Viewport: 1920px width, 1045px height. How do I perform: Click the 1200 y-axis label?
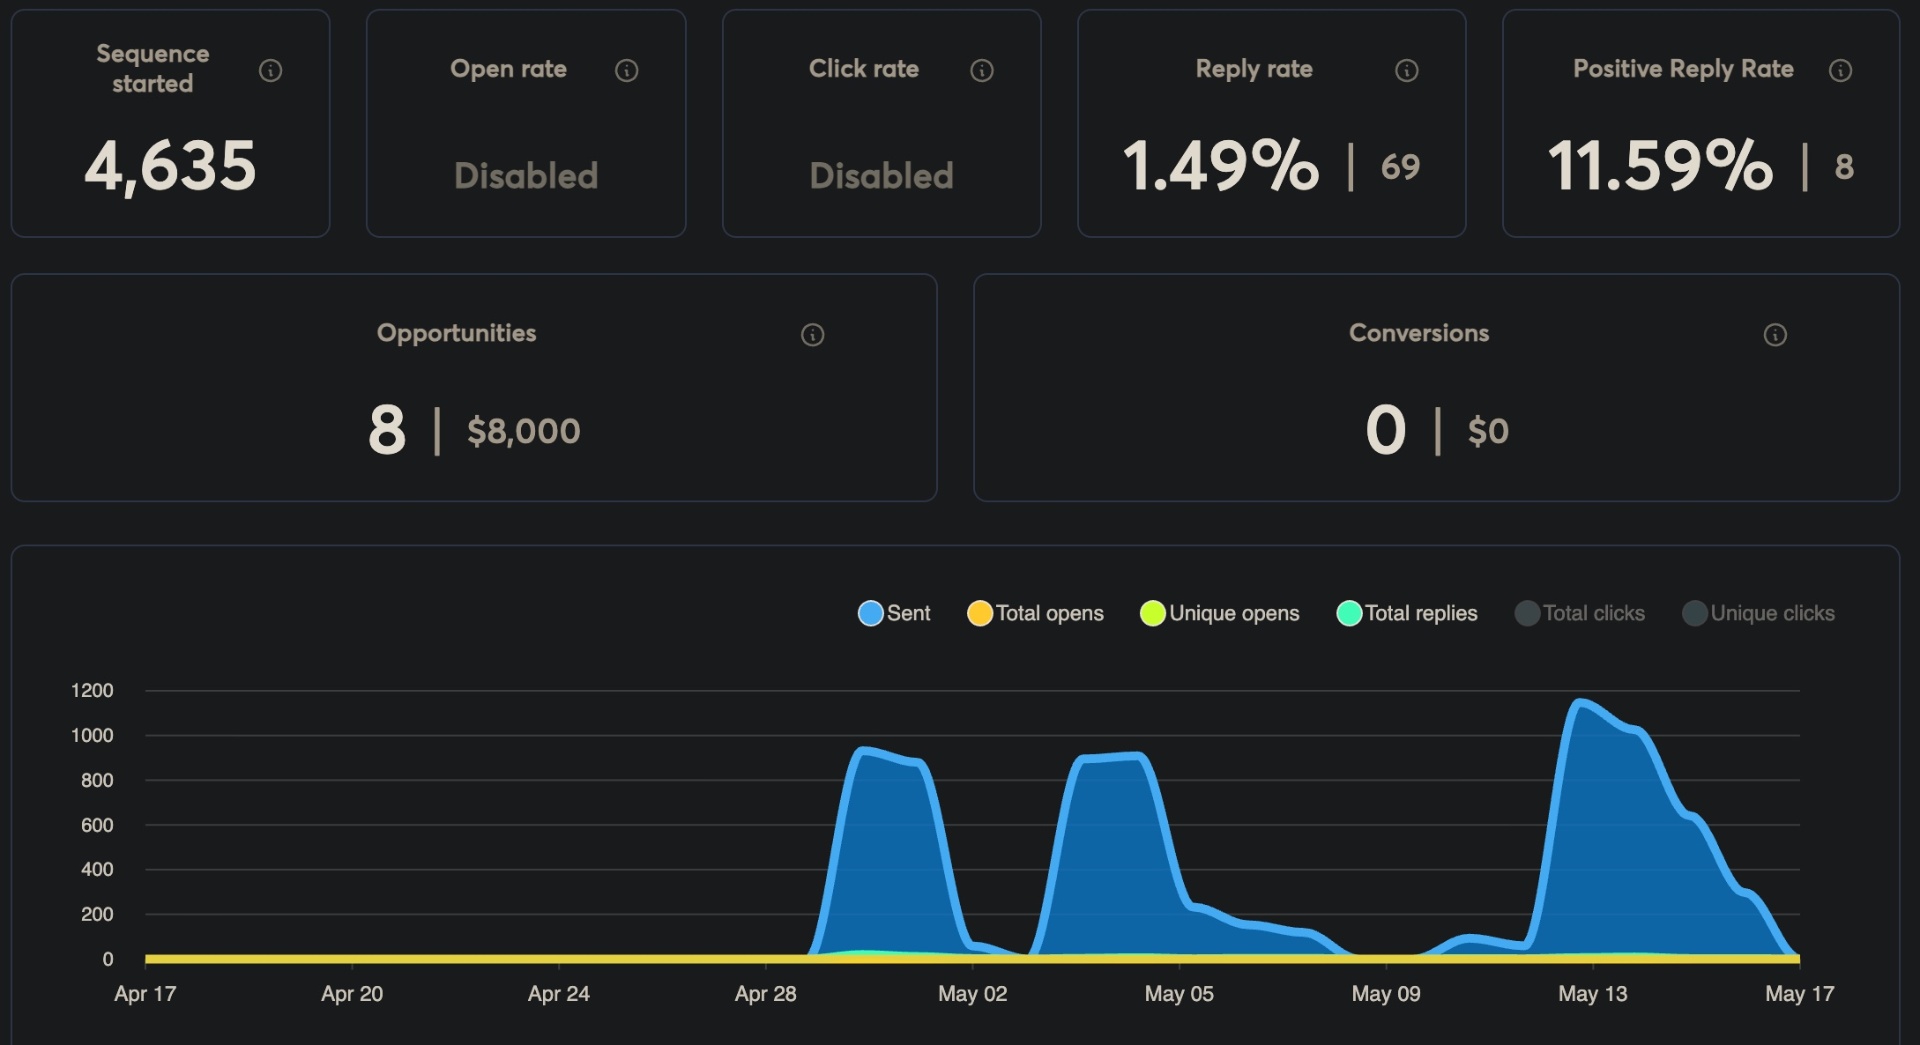tap(92, 690)
